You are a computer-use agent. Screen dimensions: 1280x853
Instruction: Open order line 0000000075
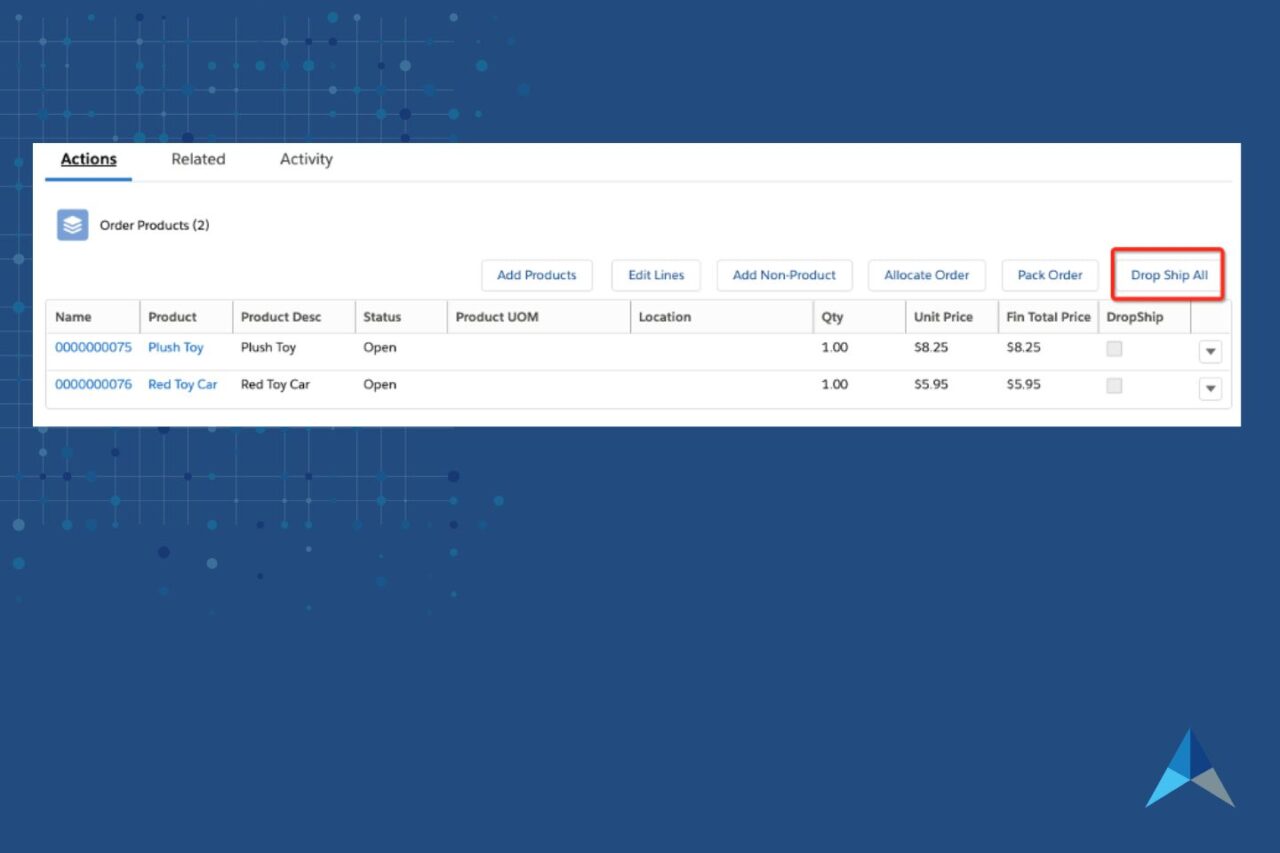[x=93, y=347]
